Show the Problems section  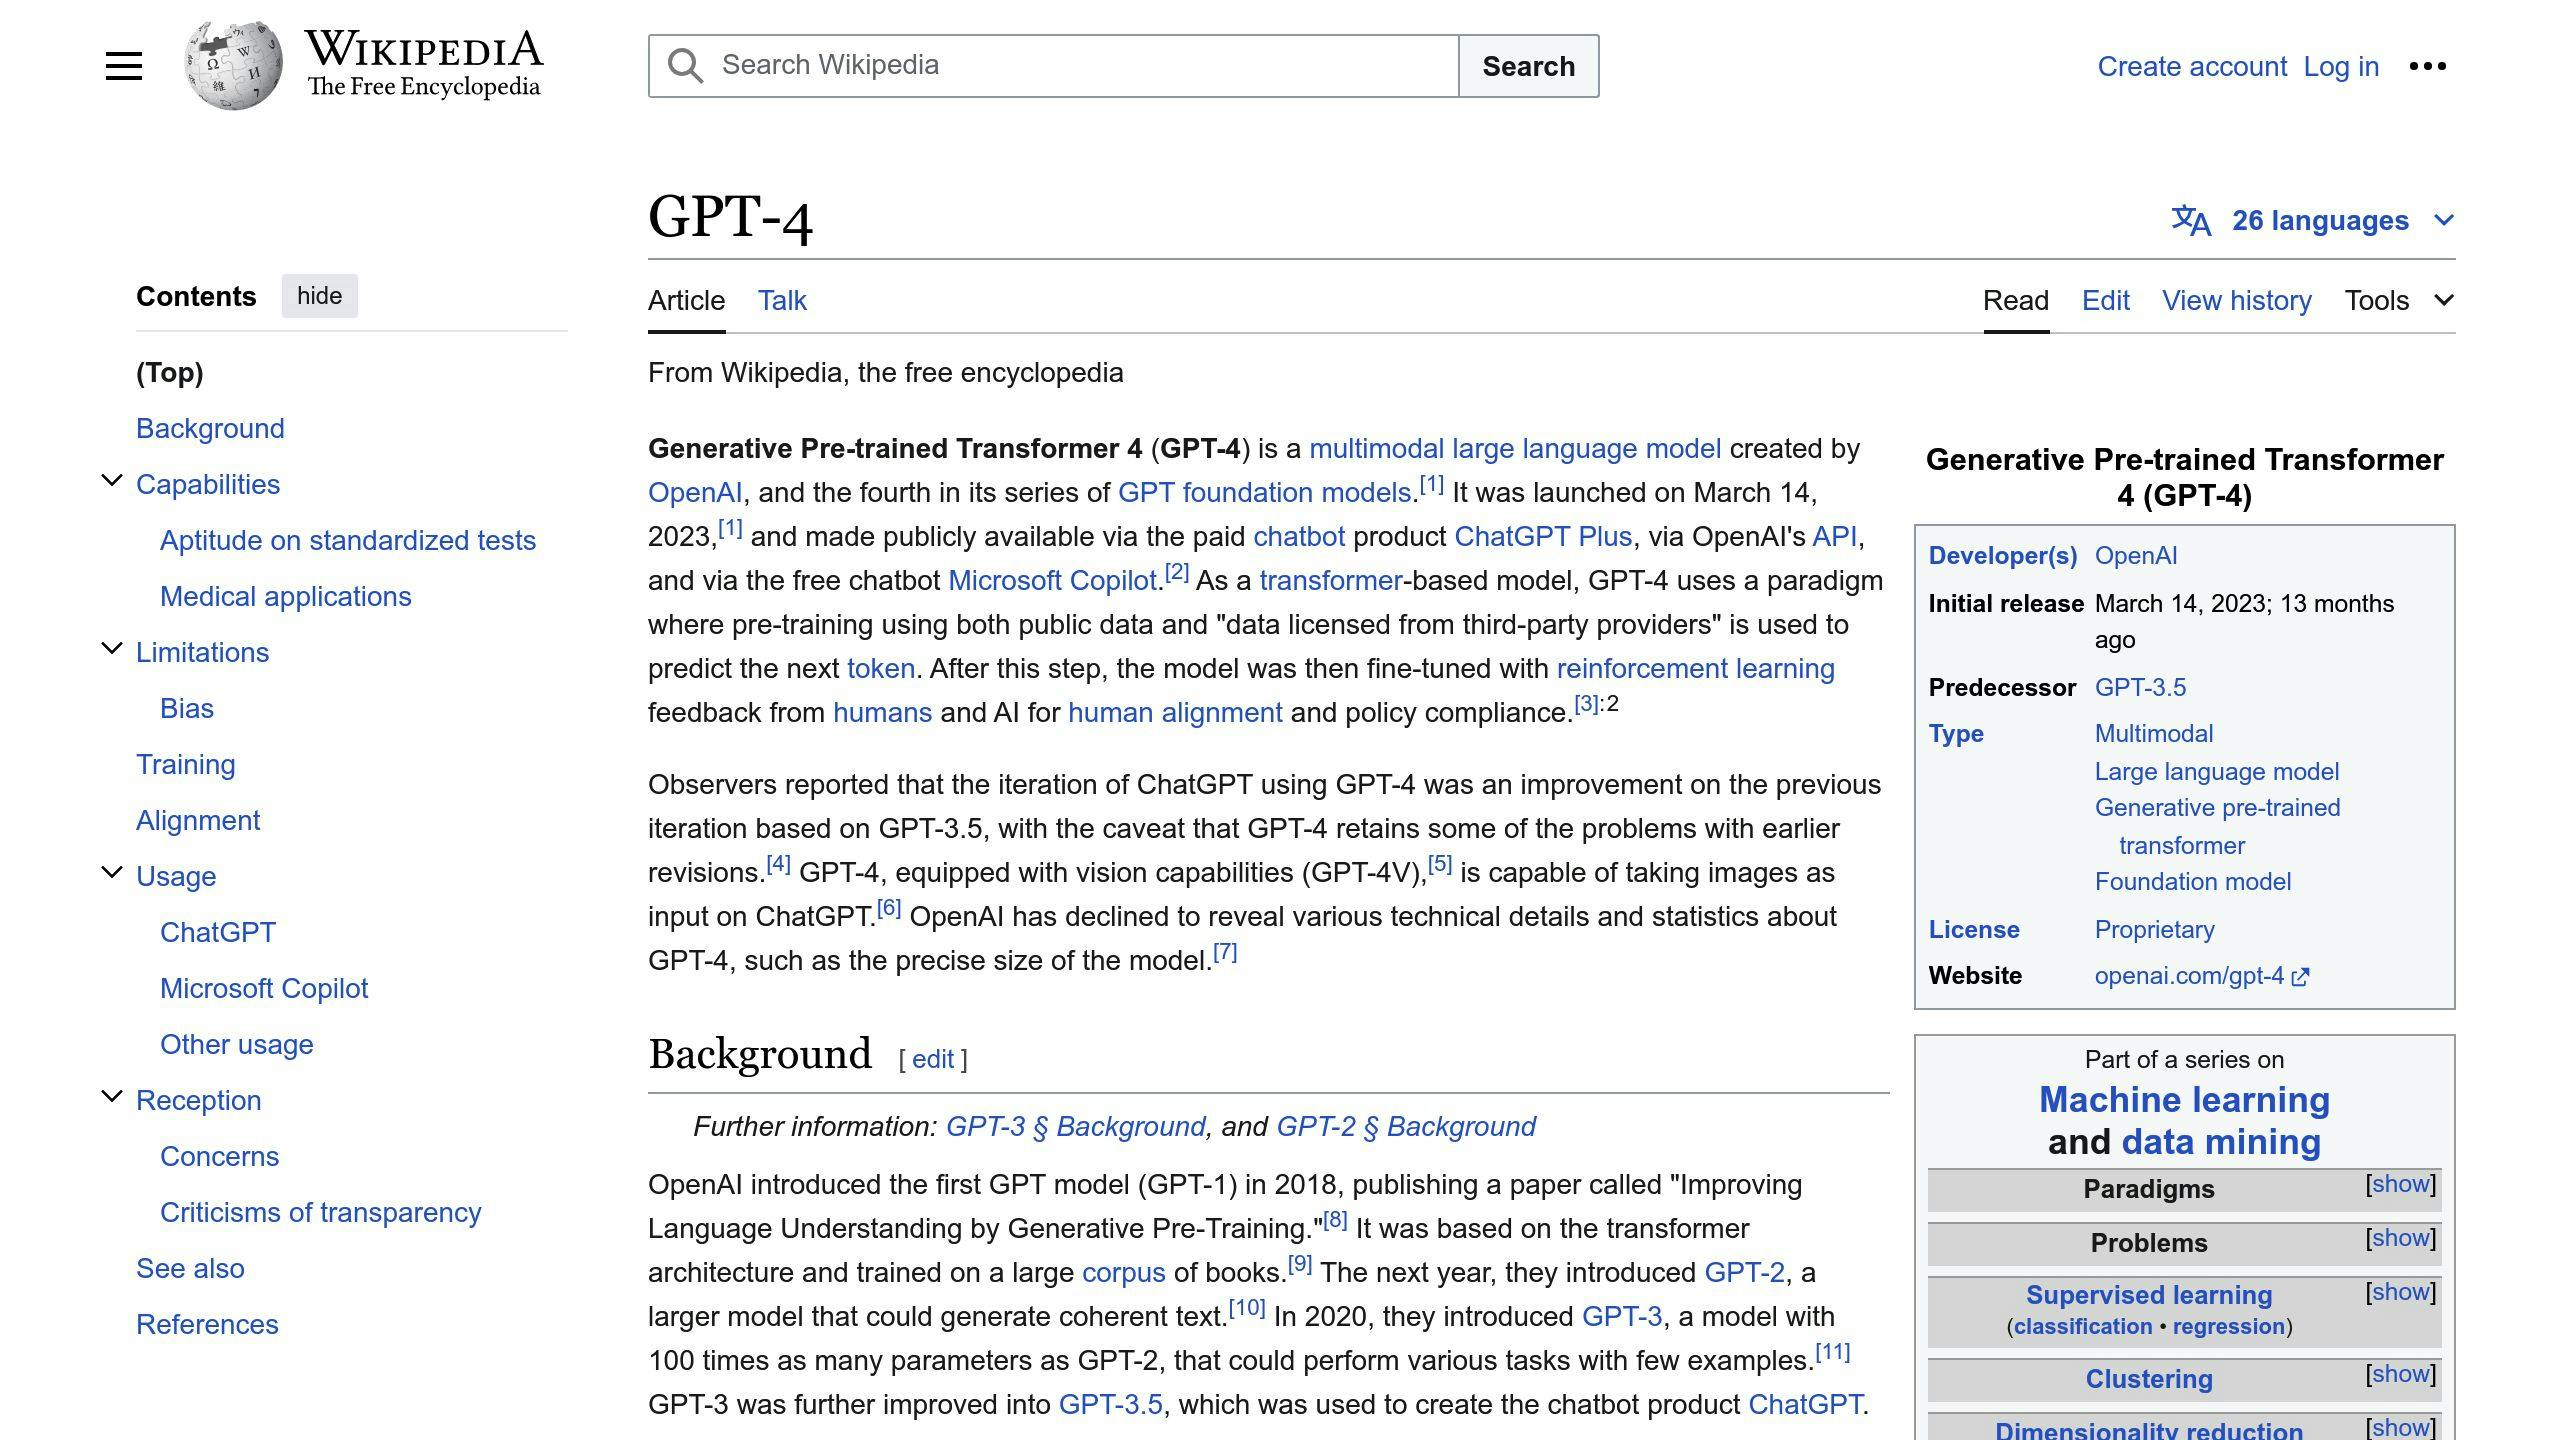[2400, 1238]
